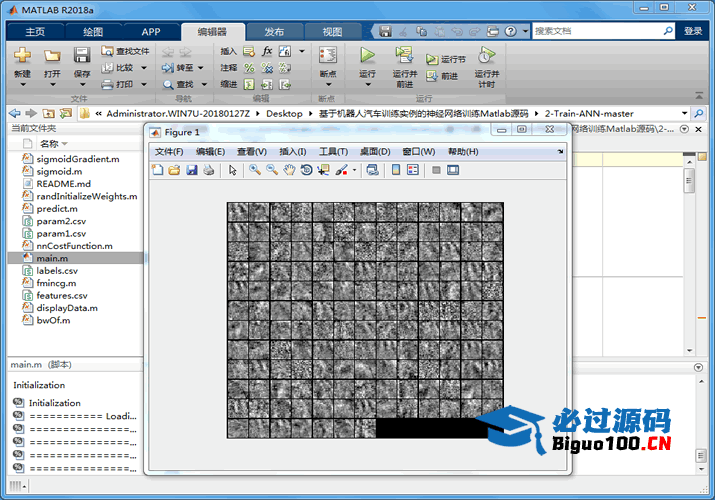
Task: Click the 查找文件 find files button
Action: (x=125, y=51)
